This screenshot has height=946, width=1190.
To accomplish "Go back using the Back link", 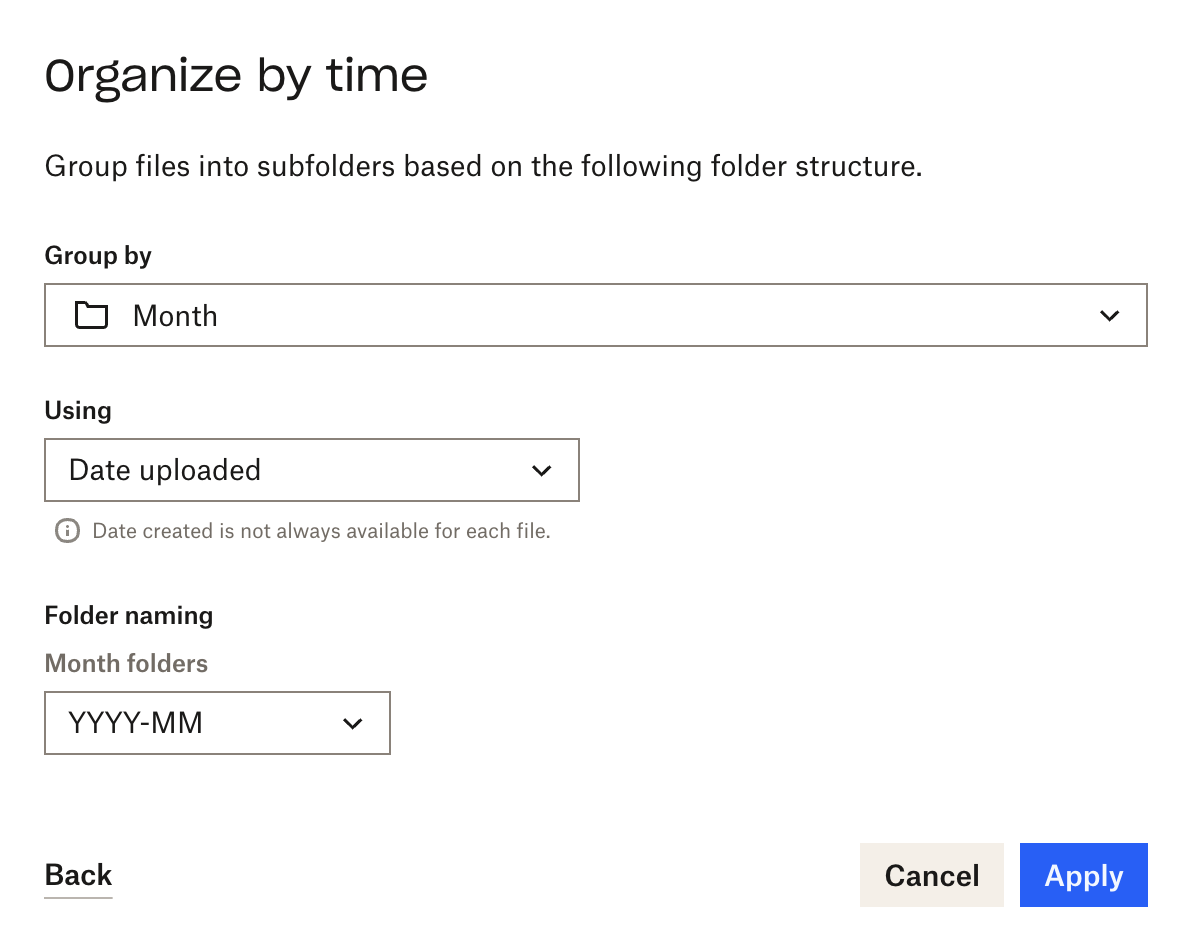I will click(78, 875).
